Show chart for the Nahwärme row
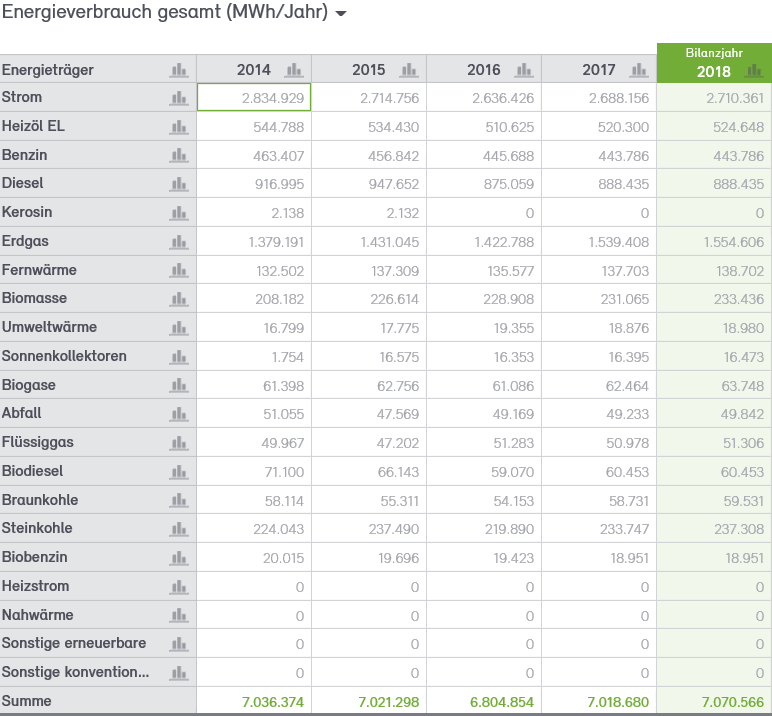Viewport: 772px width, 716px height. click(179, 616)
